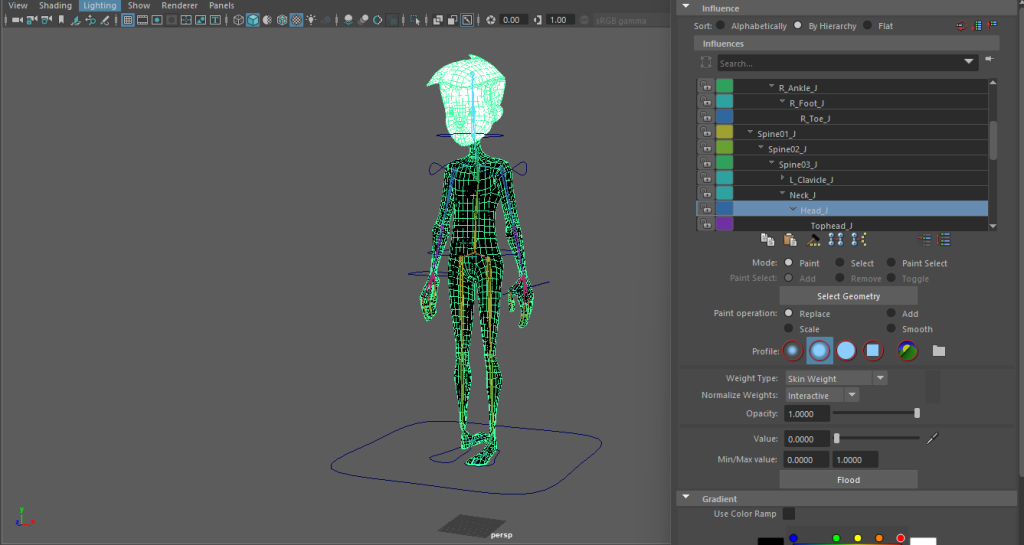This screenshot has height=545, width=1024.
Task: Select the square brush profile
Action: click(x=872, y=351)
